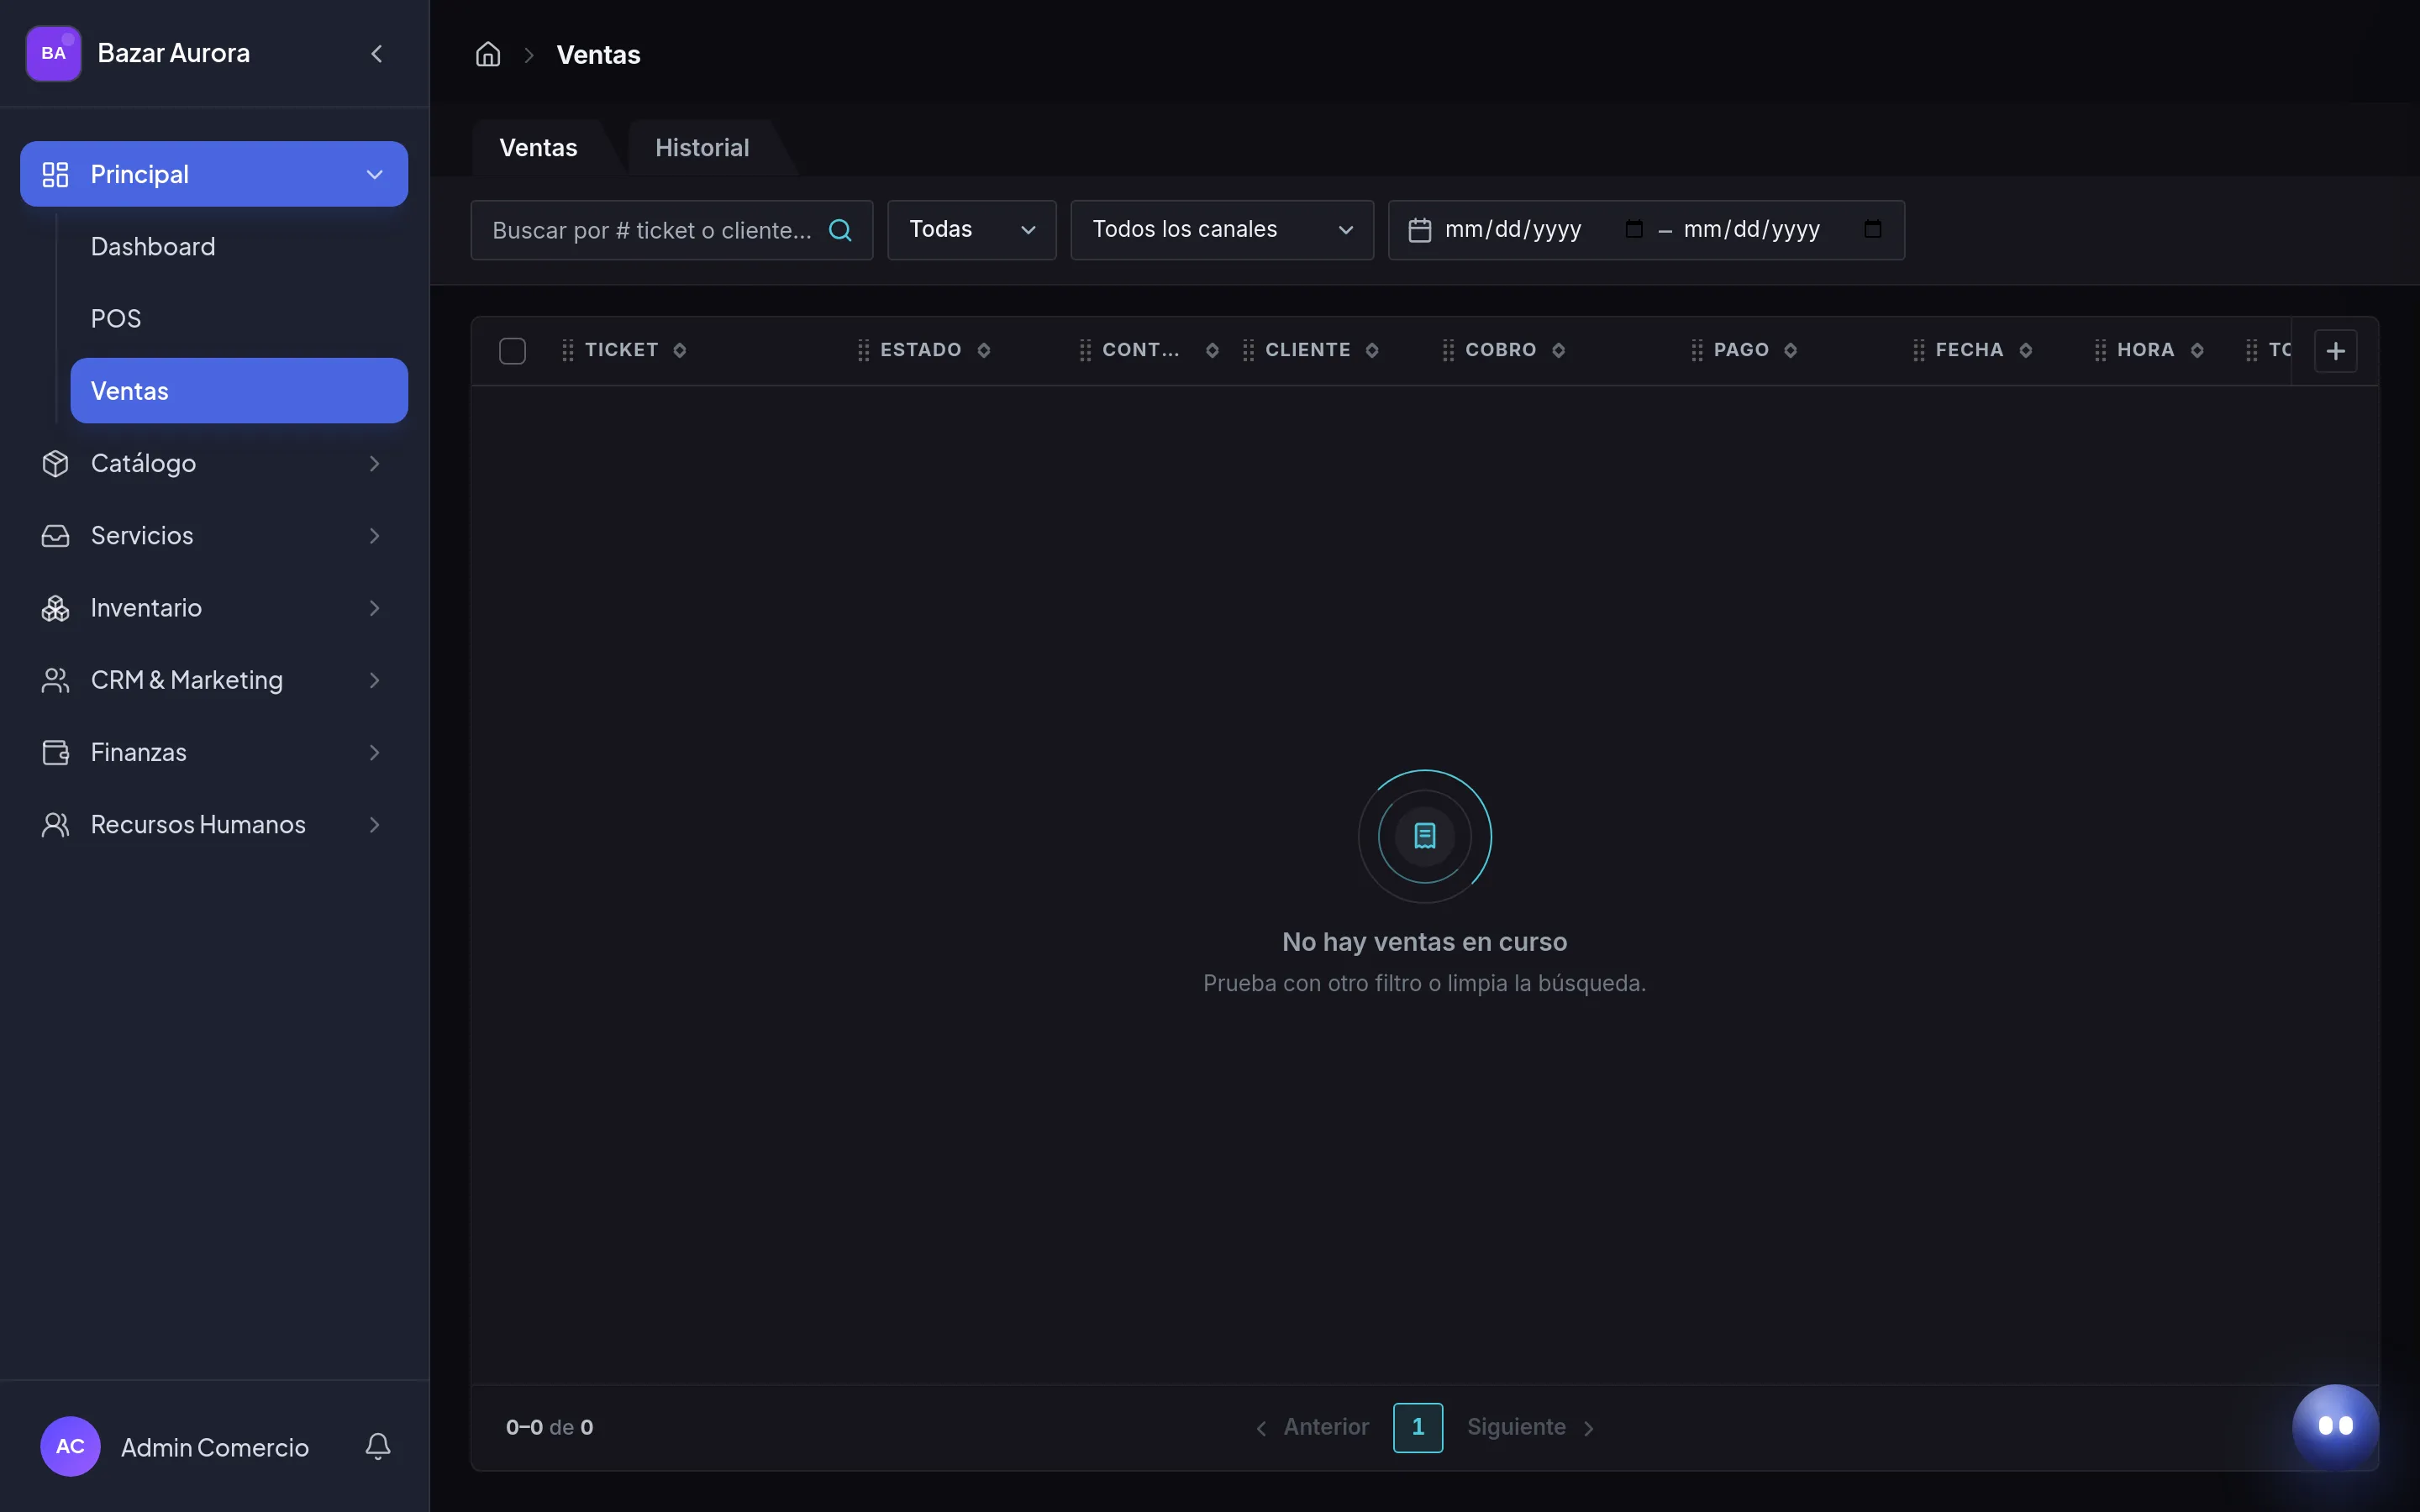This screenshot has width=2420, height=1512.
Task: Expand the CRM & Marketing section
Action: point(214,680)
